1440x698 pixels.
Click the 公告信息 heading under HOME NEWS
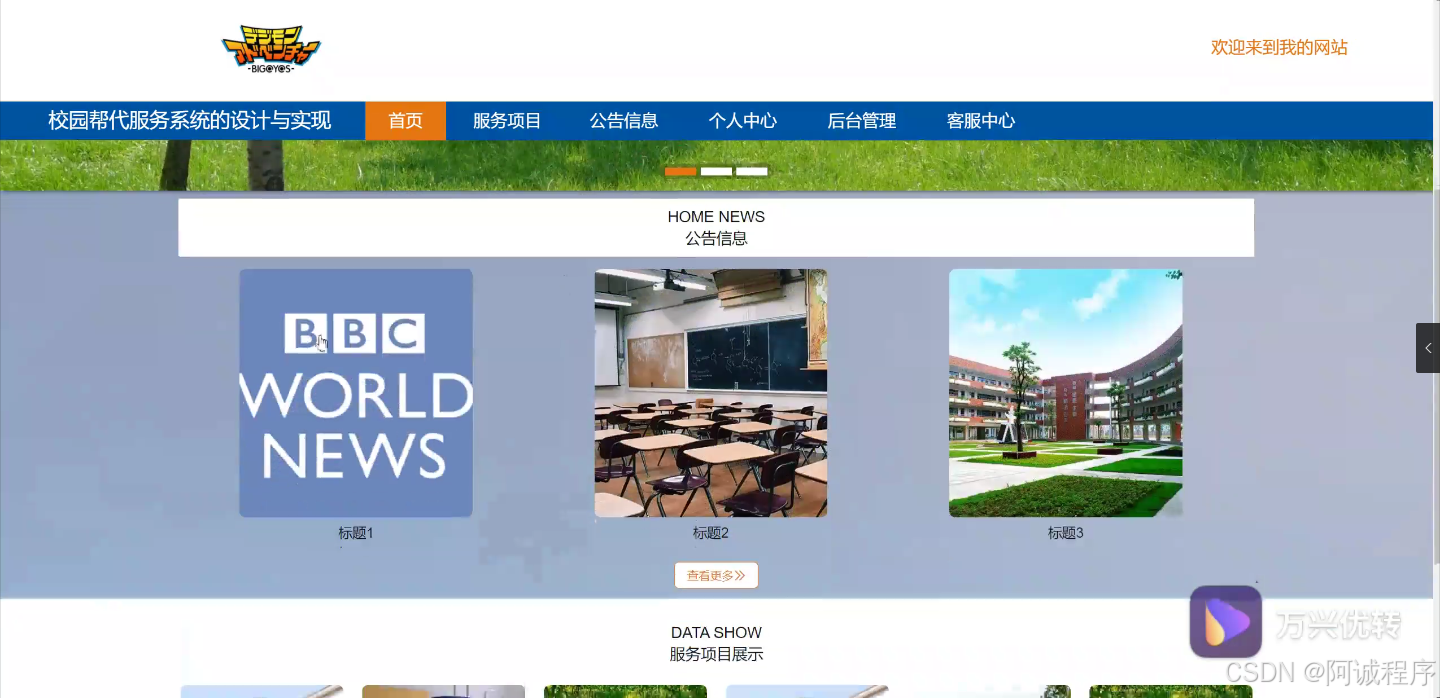pyautogui.click(x=716, y=239)
